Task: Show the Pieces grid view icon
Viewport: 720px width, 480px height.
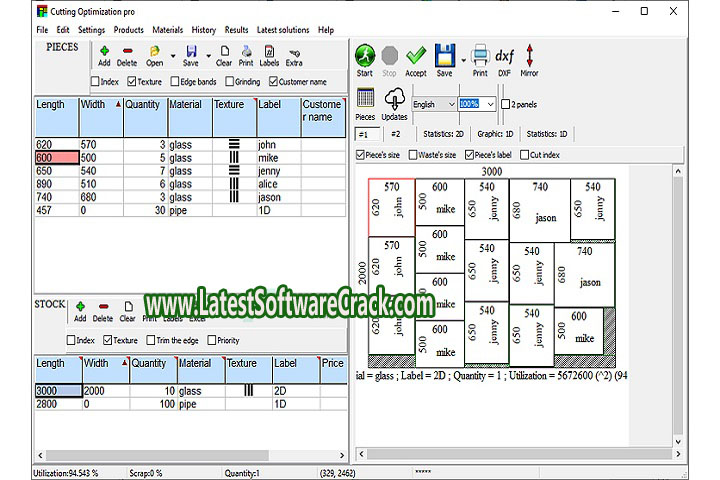Action: [365, 104]
